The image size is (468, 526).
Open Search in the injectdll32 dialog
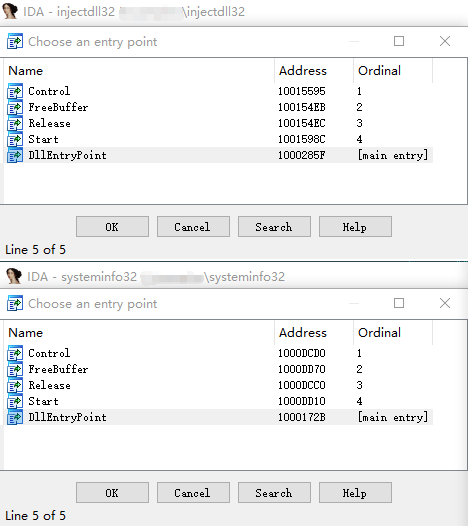[274, 227]
